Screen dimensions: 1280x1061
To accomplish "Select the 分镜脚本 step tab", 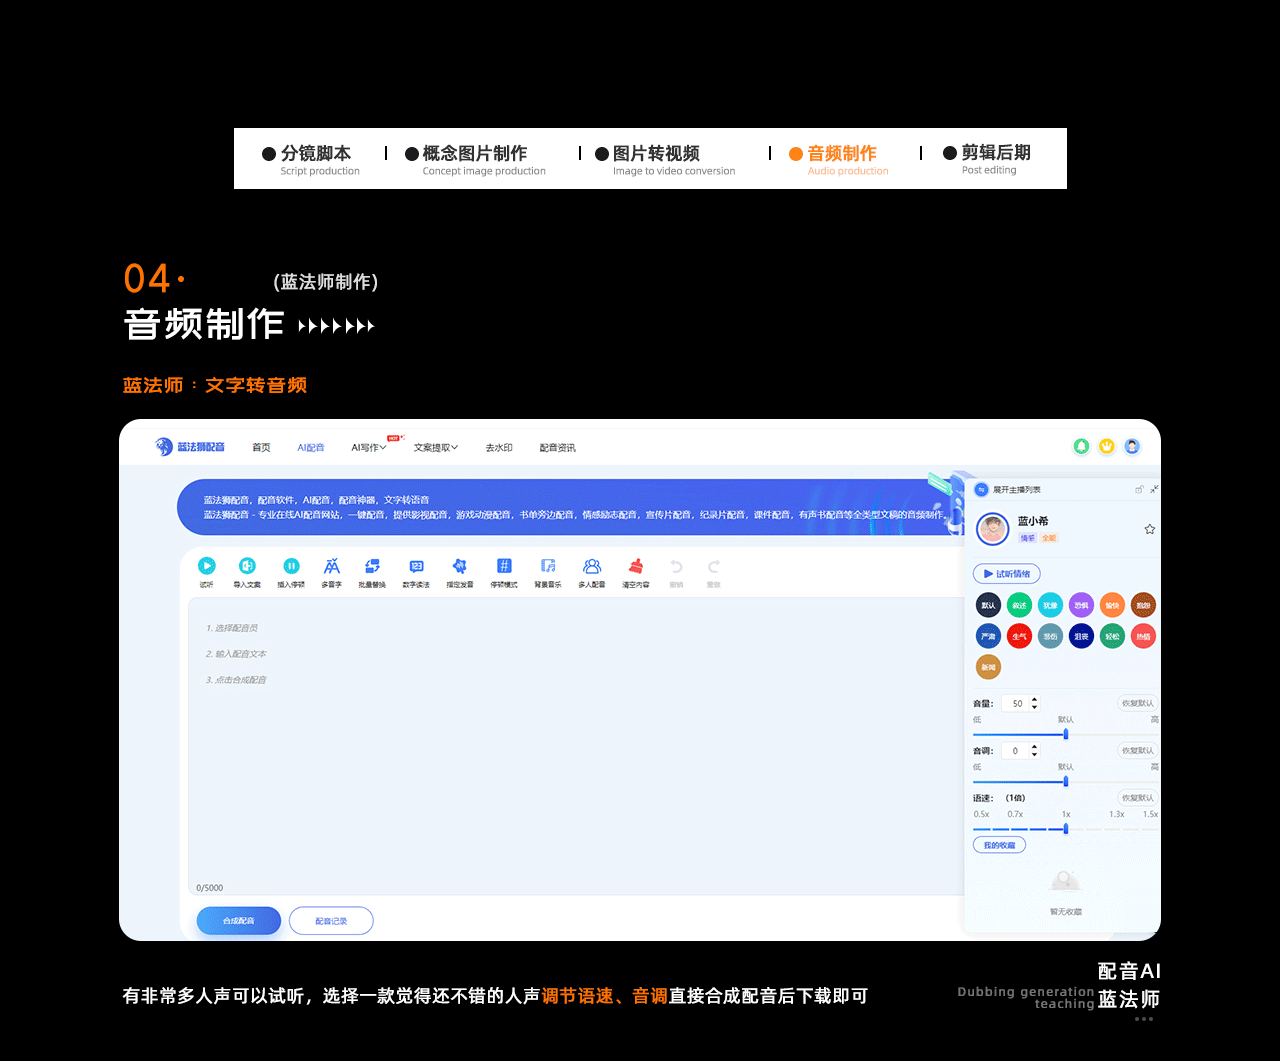I will pyautogui.click(x=311, y=158).
